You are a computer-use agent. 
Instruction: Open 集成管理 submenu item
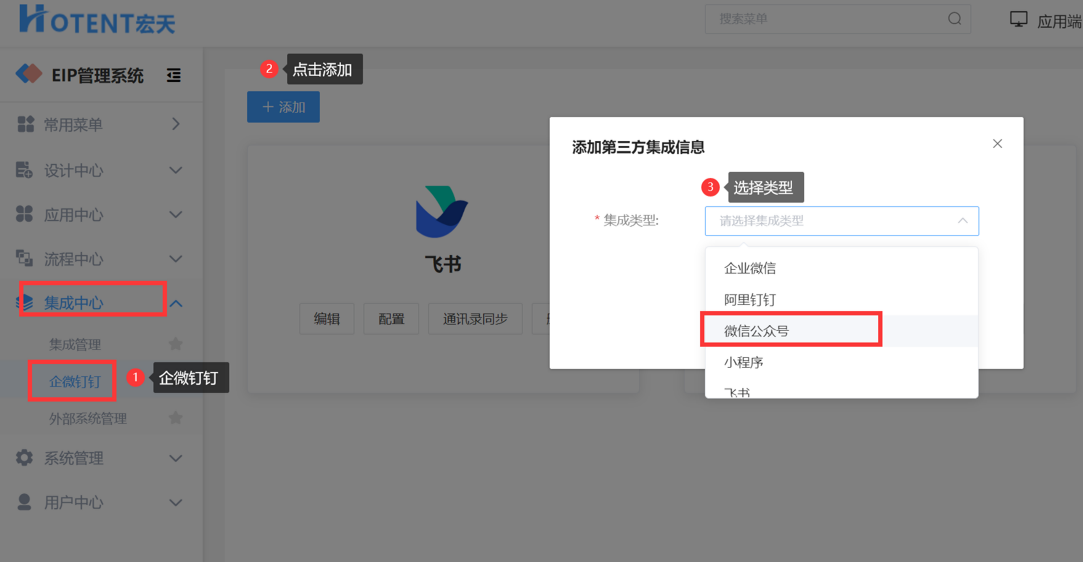[x=75, y=344]
